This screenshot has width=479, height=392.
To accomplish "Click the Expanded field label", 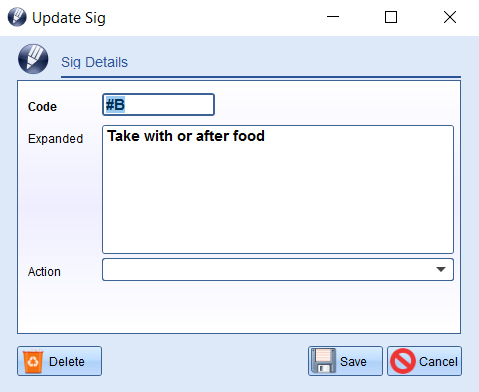I will tap(55, 139).
